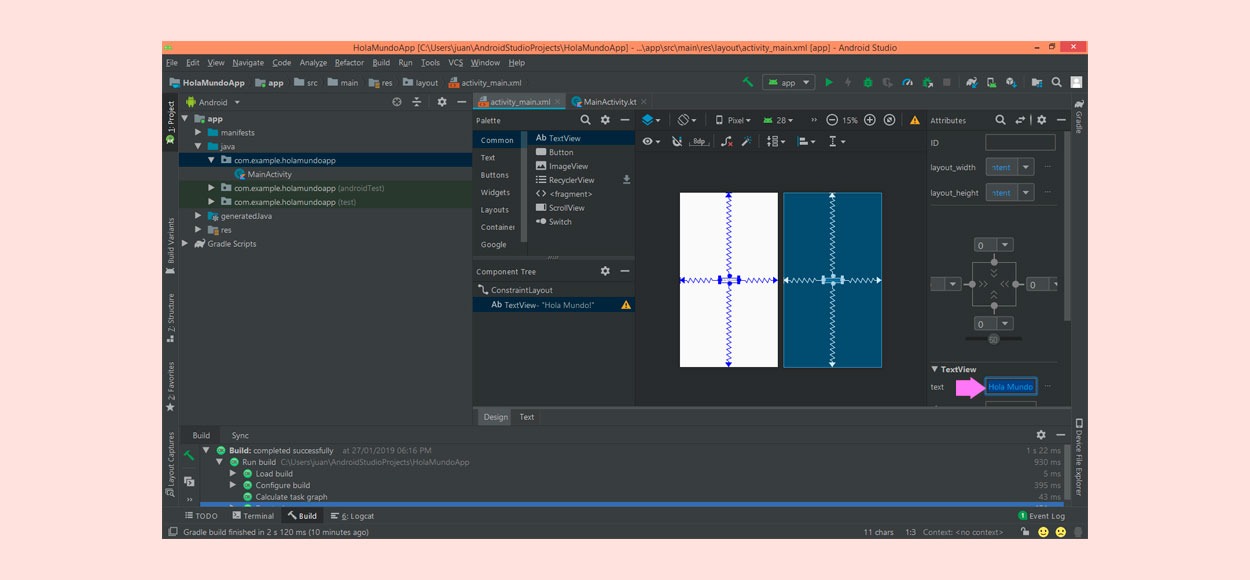Click the horizontal bias slider handle
The width and height of the screenshot is (1250, 580).
pyautogui.click(x=994, y=339)
